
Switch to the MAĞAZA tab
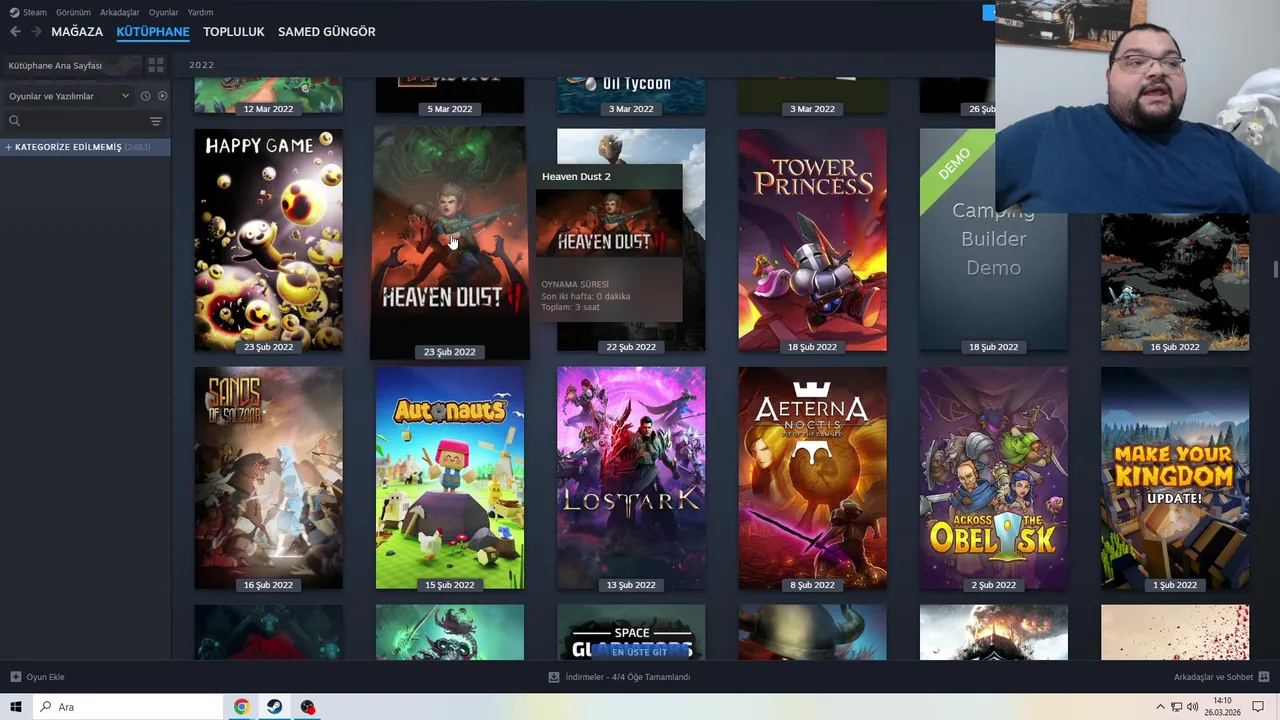(x=77, y=32)
